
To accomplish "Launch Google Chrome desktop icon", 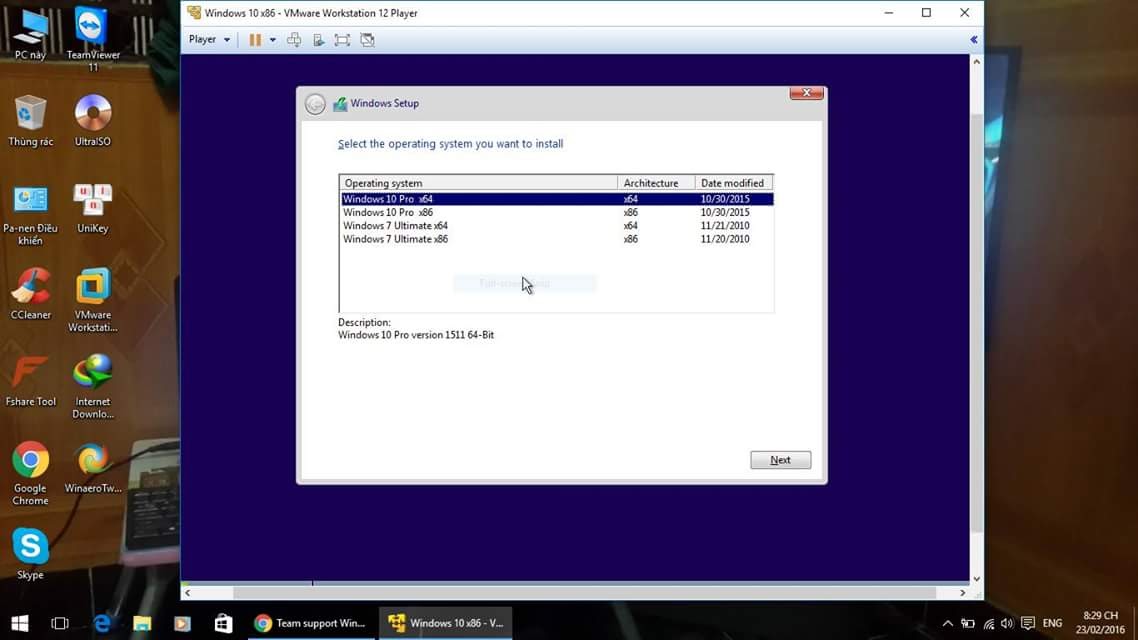I will (x=30, y=473).
